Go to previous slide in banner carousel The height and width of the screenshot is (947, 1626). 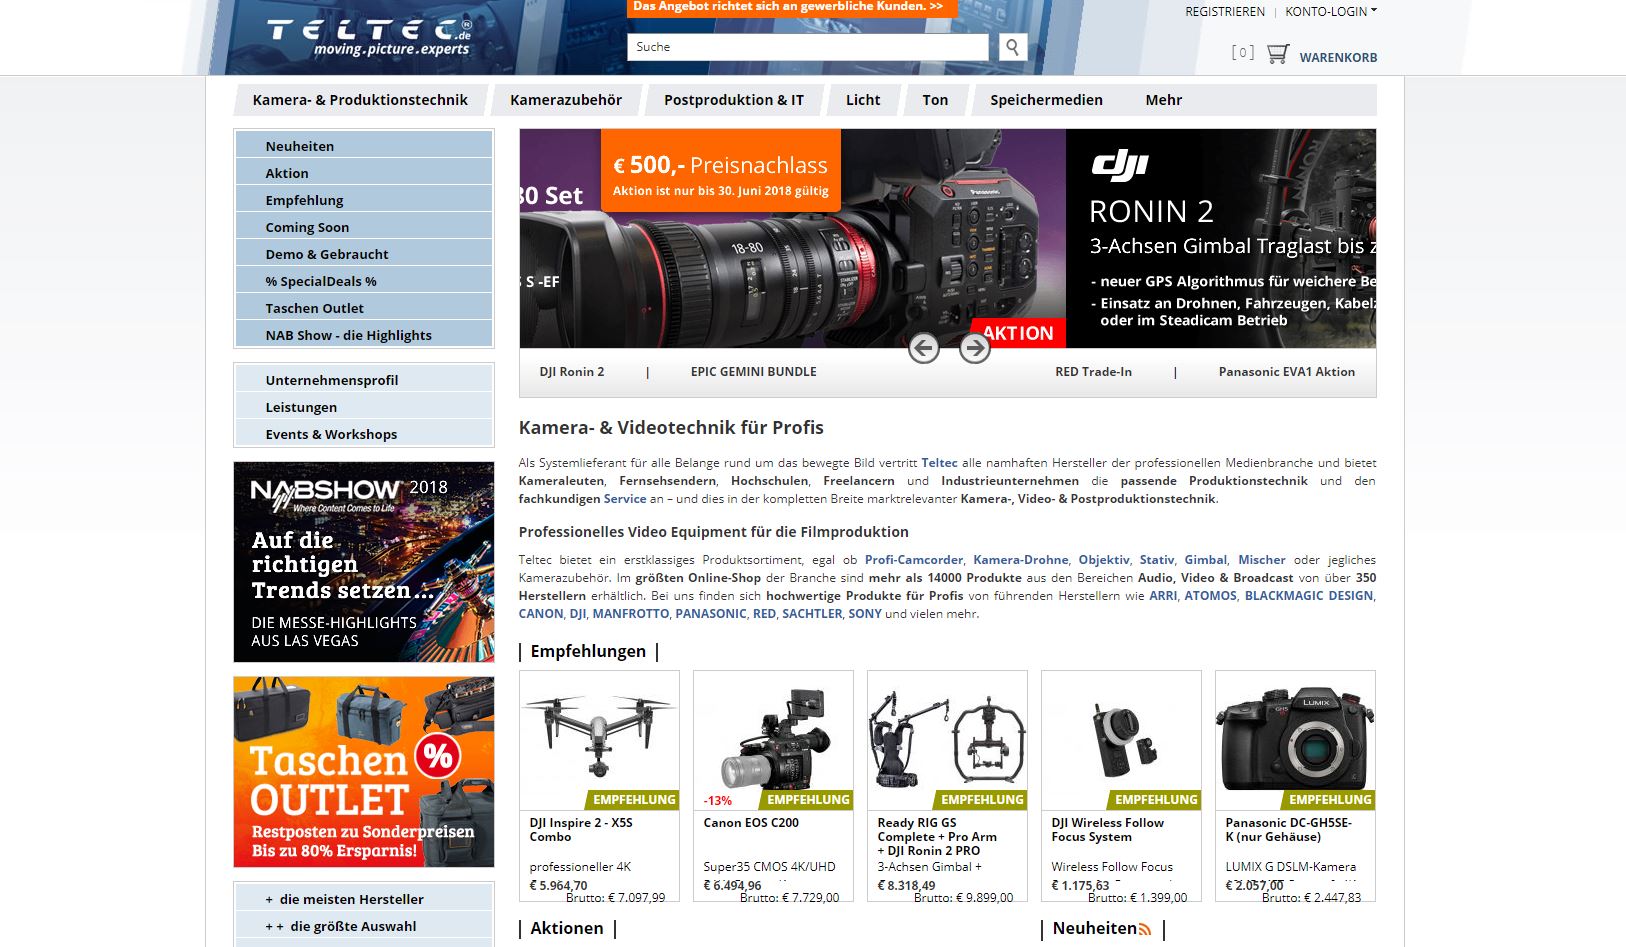923,348
